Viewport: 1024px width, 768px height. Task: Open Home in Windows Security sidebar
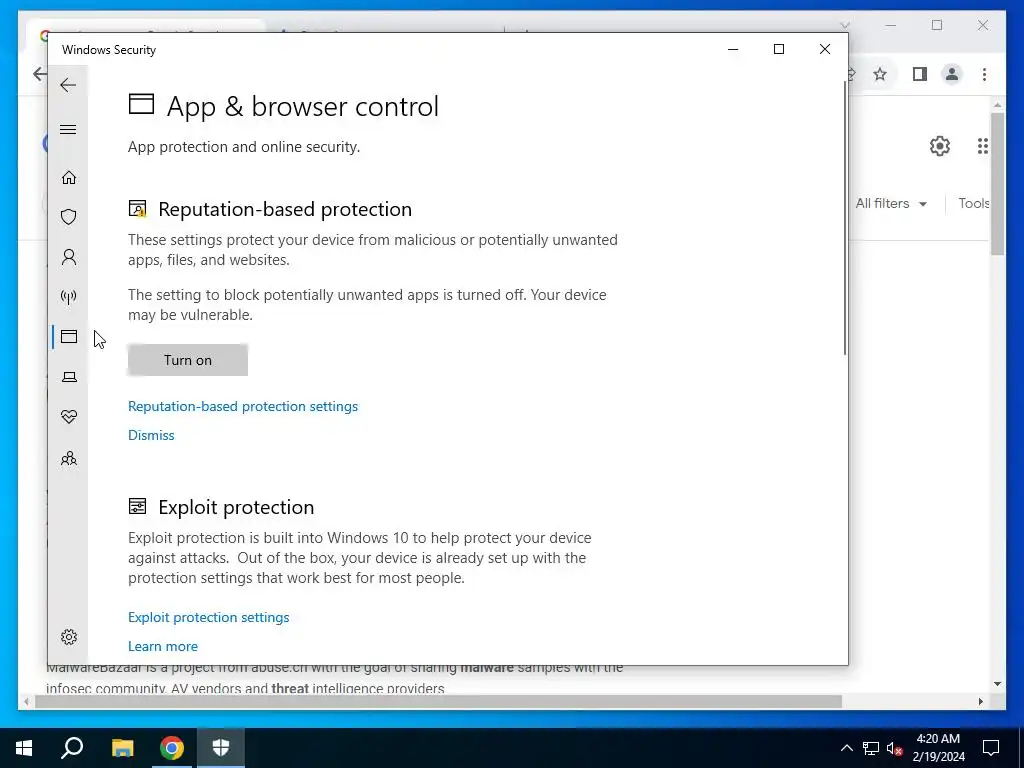click(x=69, y=178)
